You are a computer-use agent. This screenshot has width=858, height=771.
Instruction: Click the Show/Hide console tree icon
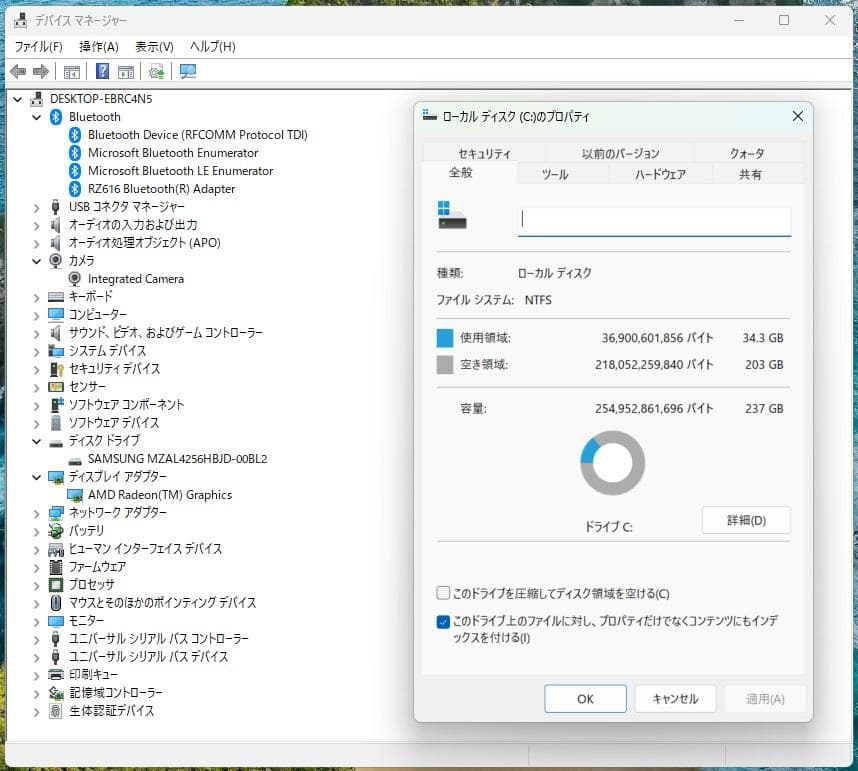(70, 71)
